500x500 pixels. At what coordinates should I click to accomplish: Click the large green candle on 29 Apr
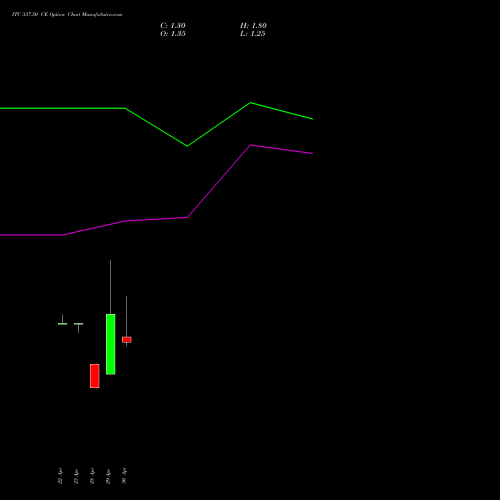pyautogui.click(x=111, y=344)
